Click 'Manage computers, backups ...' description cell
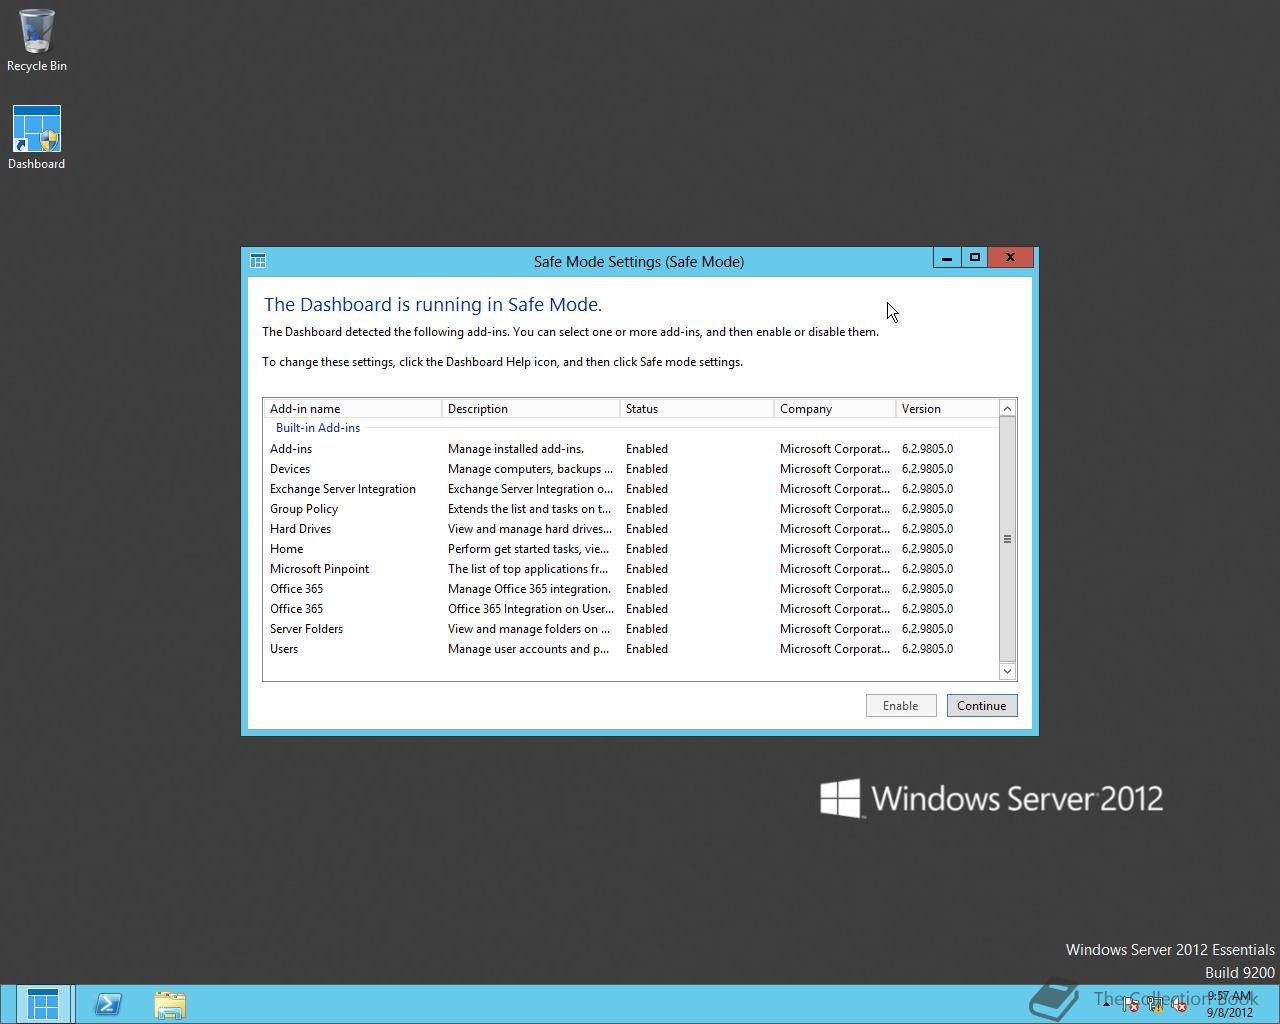Image resolution: width=1280 pixels, height=1024 pixels. pyautogui.click(x=530, y=468)
